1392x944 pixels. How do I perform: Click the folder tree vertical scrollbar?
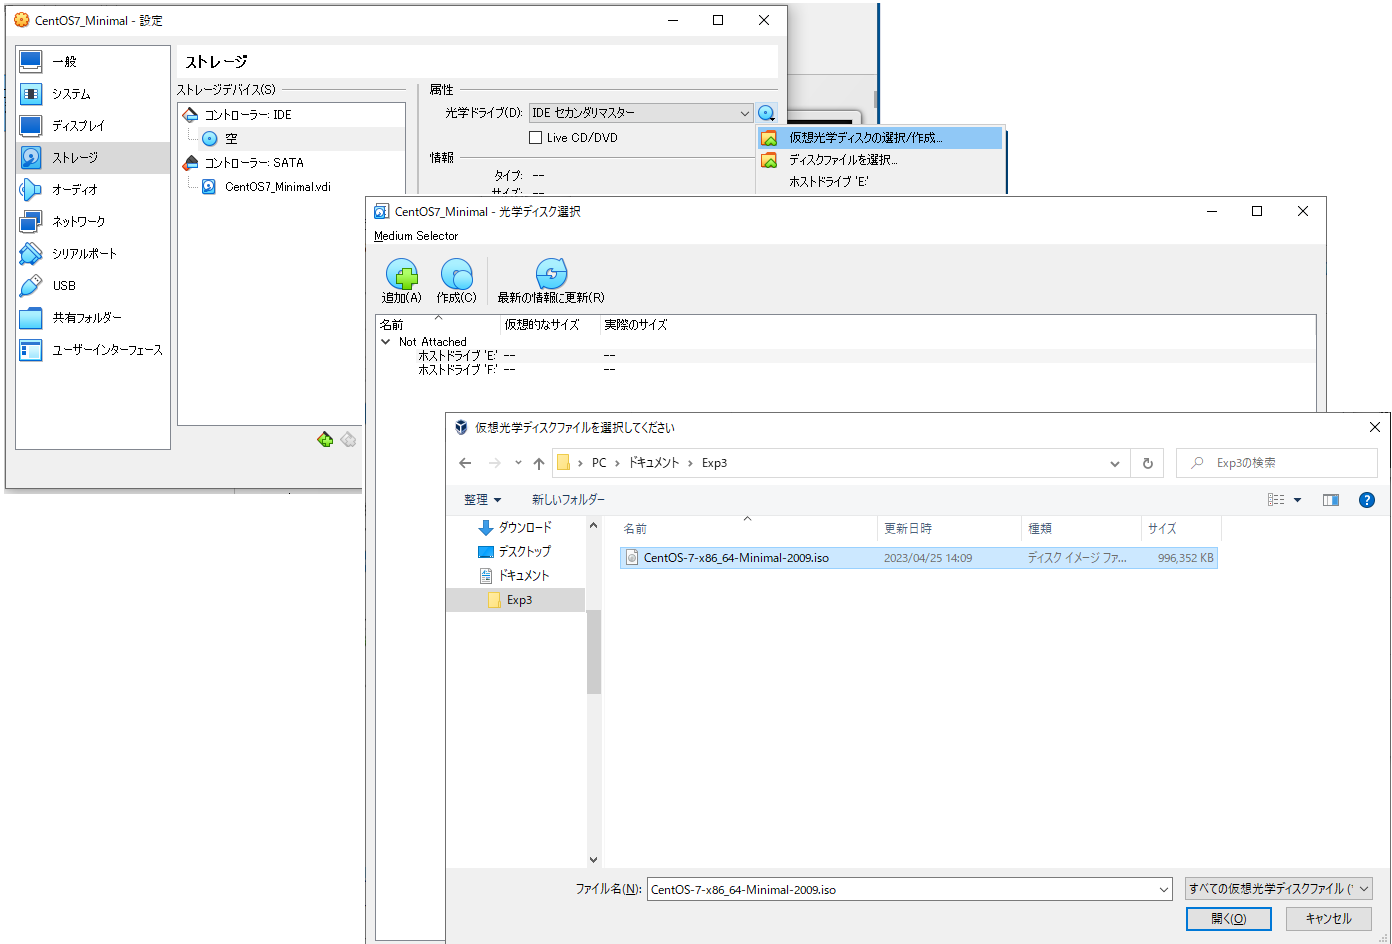click(594, 651)
